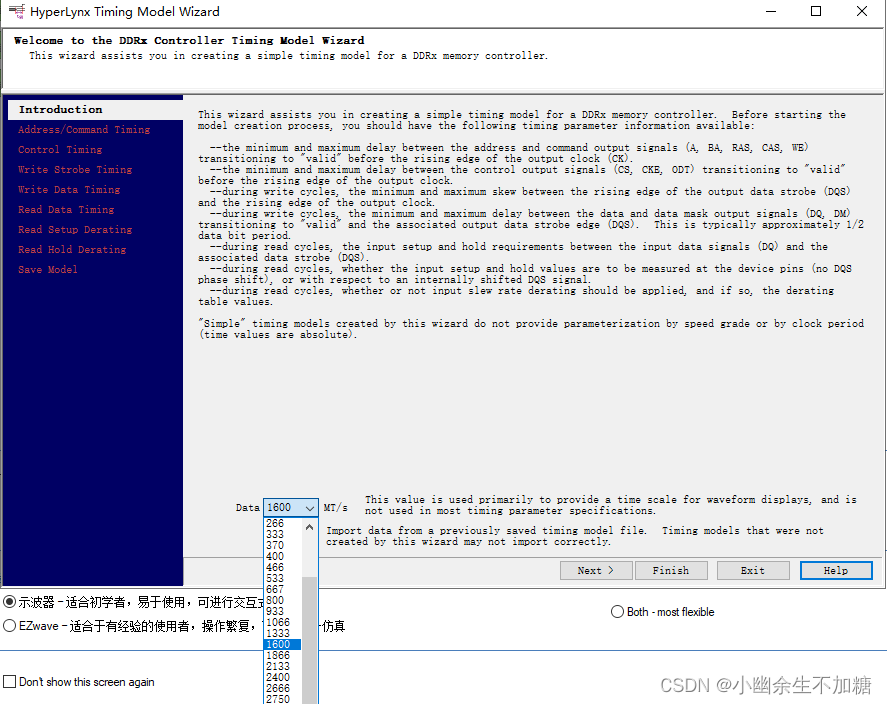887x704 pixels.
Task: Choose 466 MT/s data rate option
Action: click(x=282, y=567)
